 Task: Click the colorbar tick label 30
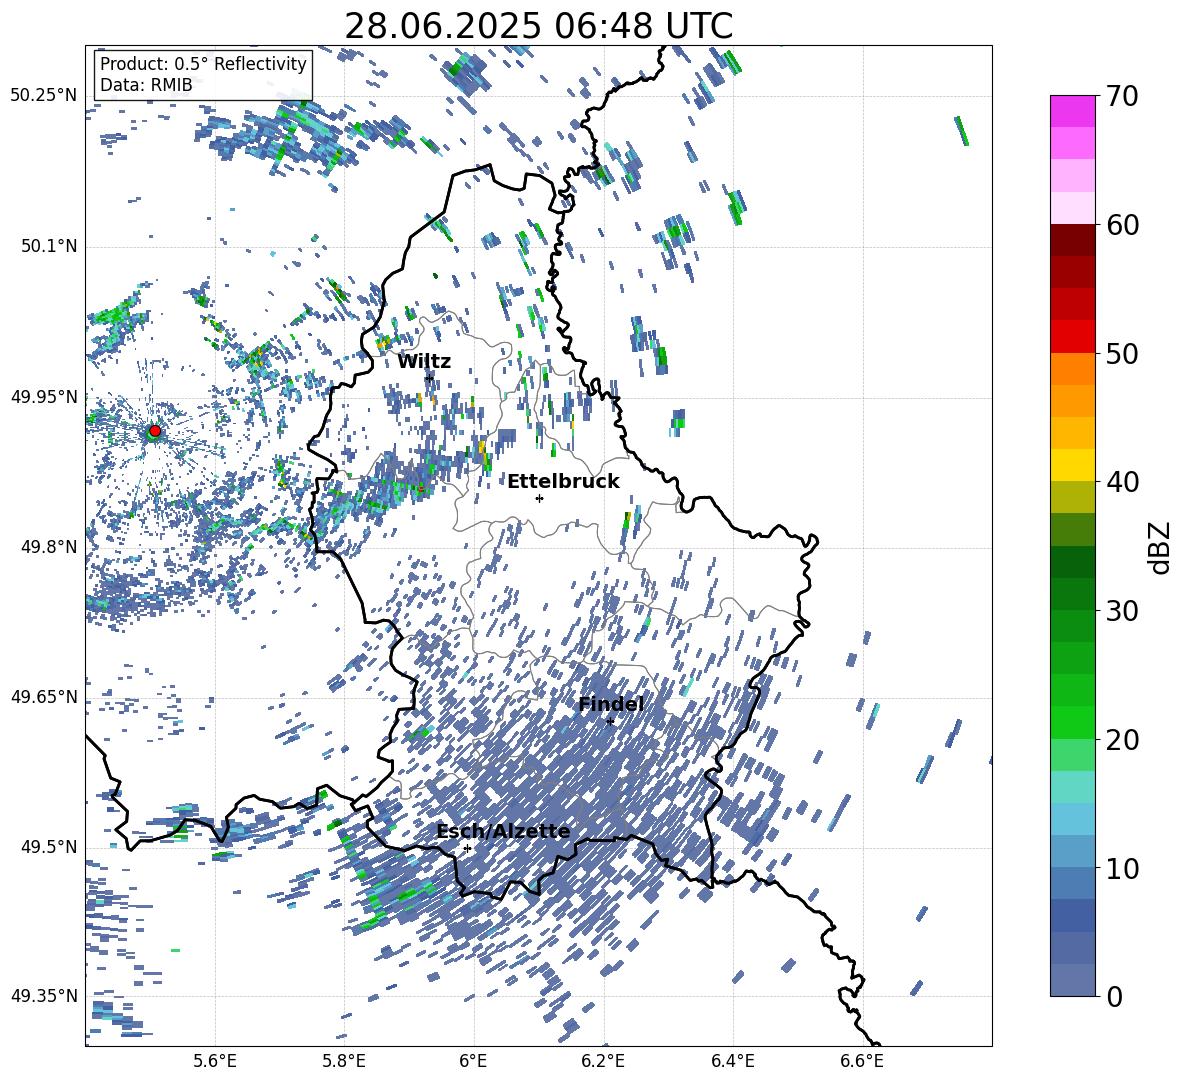(1122, 611)
